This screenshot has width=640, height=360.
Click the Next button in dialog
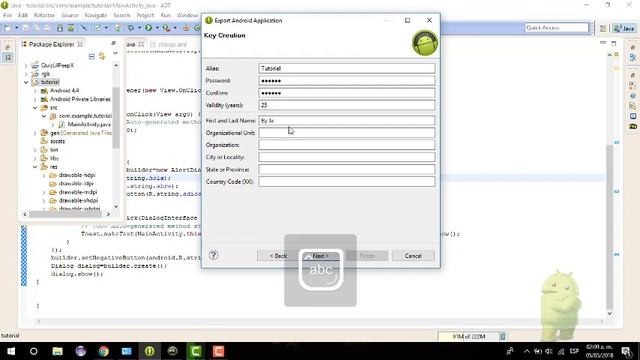pyautogui.click(x=320, y=256)
